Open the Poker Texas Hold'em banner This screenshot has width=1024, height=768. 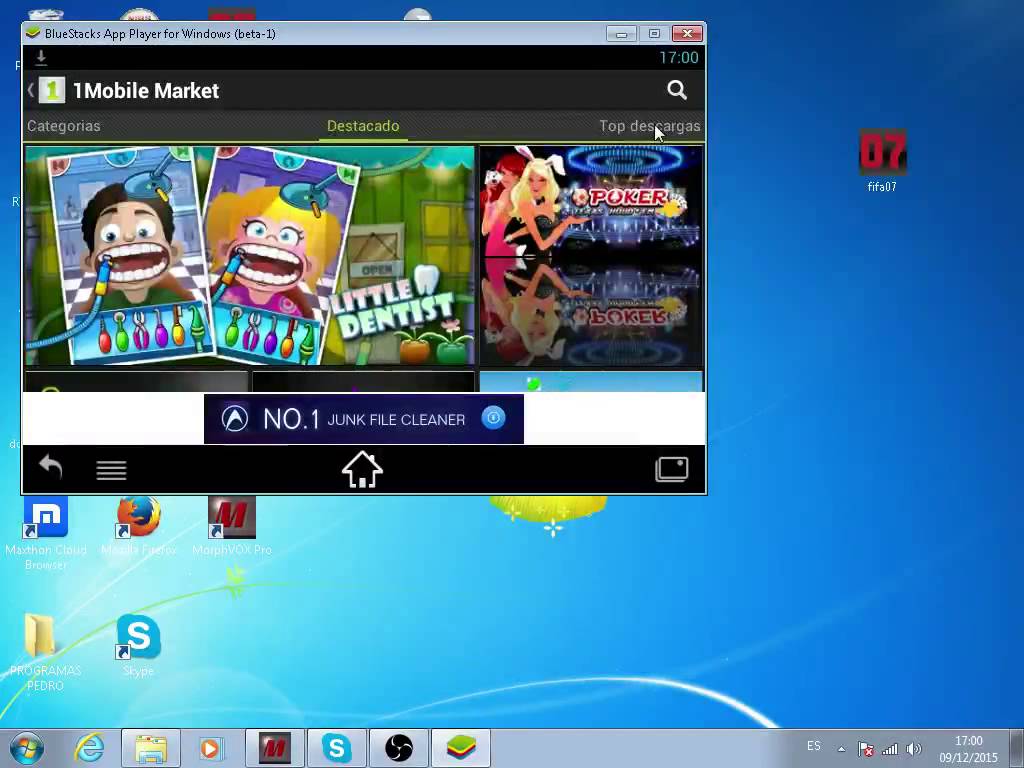591,255
